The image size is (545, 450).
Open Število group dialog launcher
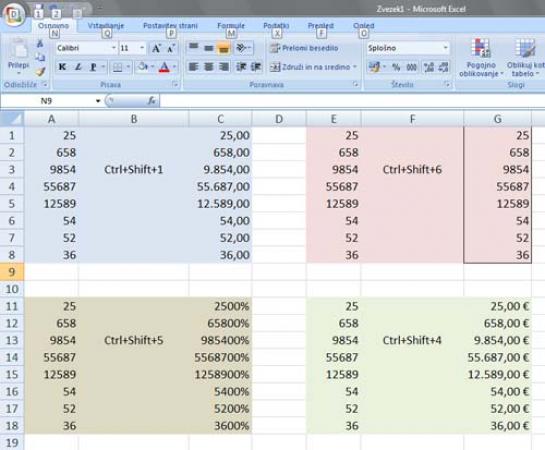(x=448, y=84)
